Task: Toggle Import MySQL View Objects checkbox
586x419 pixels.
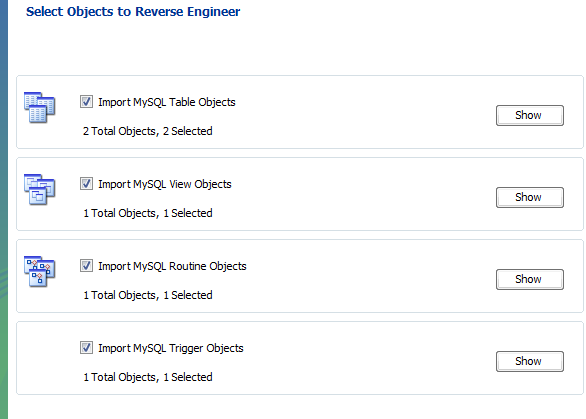Action: point(86,184)
